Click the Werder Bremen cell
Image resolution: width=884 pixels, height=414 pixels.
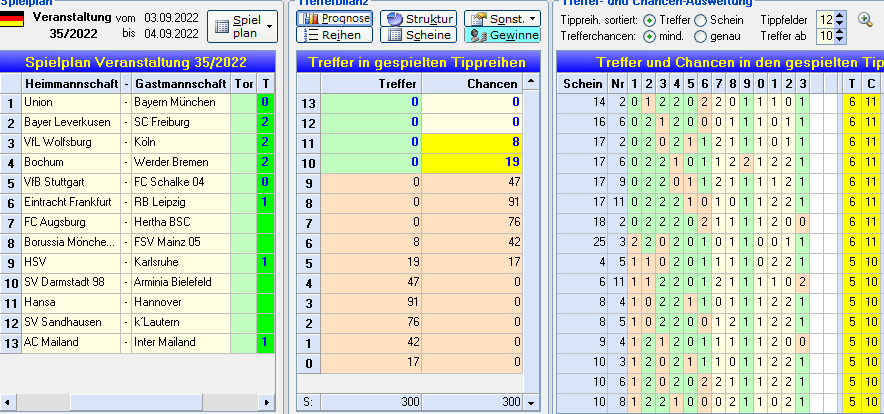tap(181, 162)
